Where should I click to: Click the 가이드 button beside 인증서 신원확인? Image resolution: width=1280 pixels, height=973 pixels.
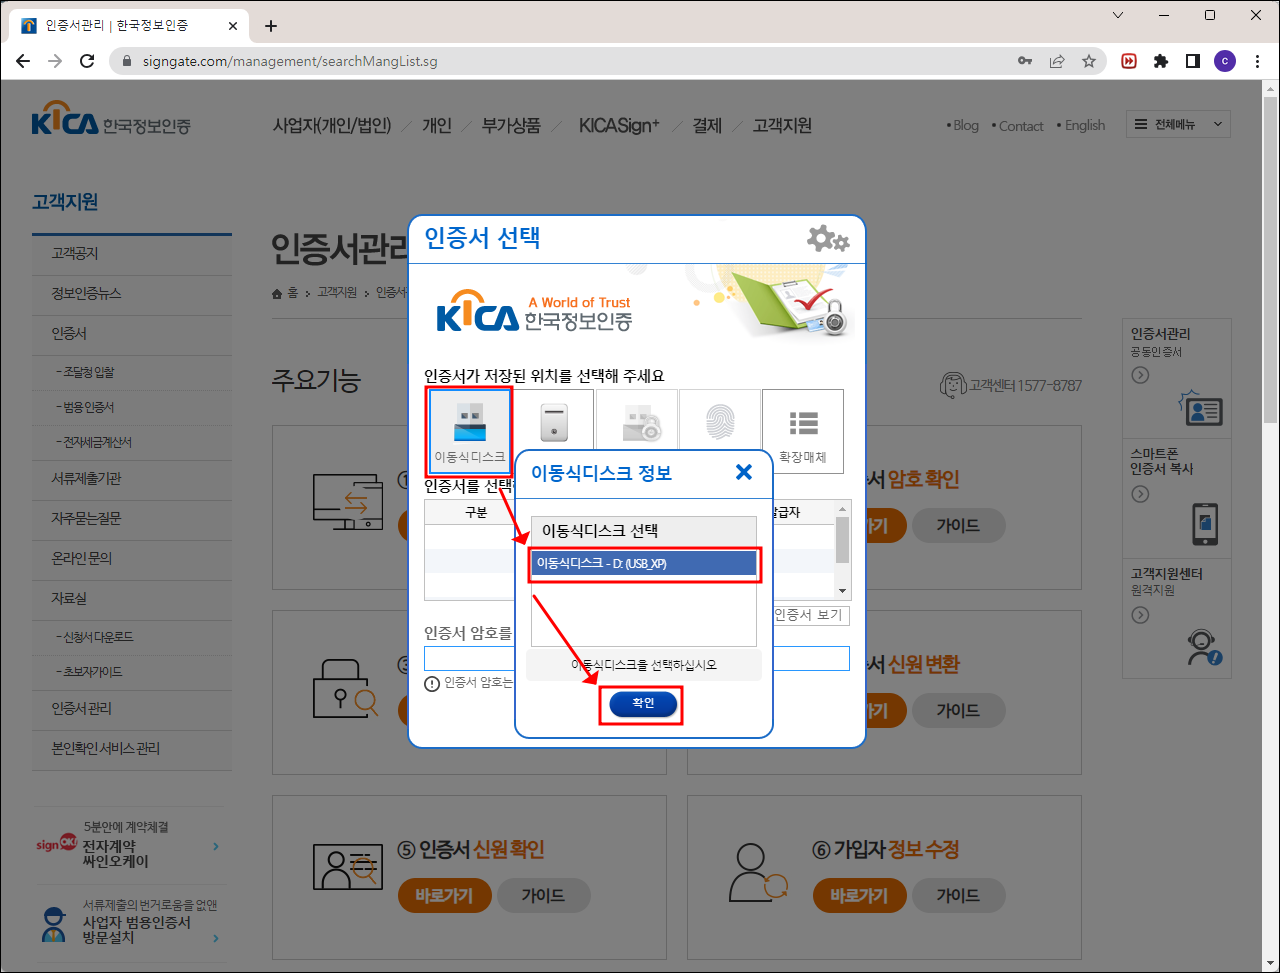(x=544, y=895)
